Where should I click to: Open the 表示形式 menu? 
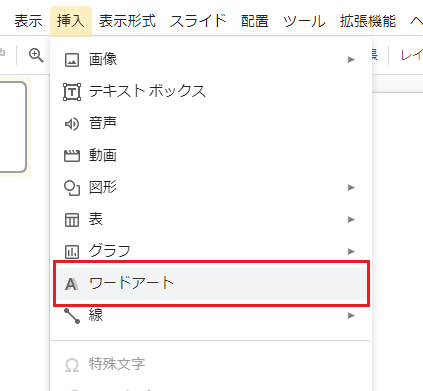pos(127,21)
